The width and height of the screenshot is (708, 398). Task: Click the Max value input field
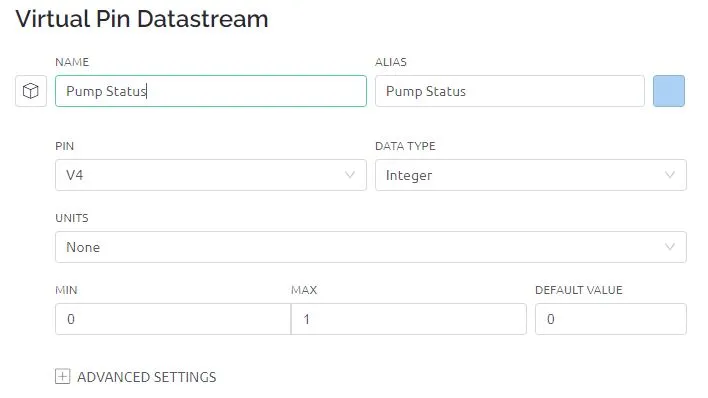coord(409,319)
